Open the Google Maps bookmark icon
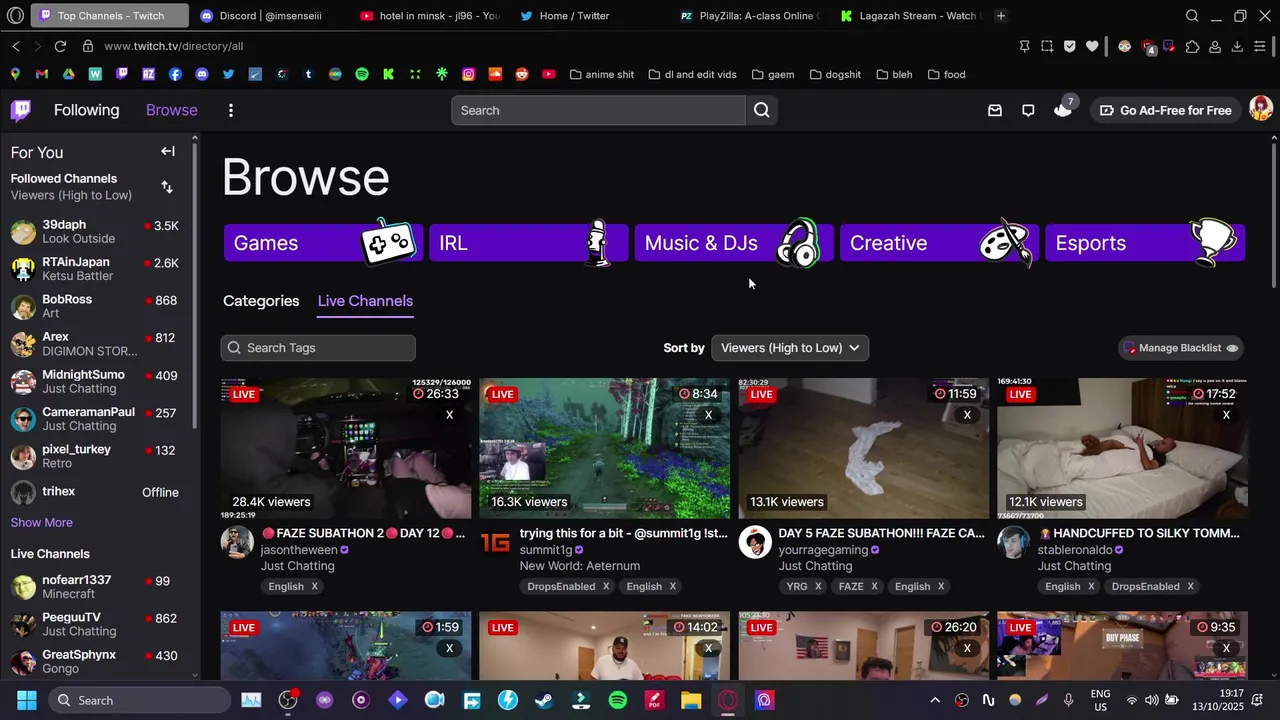The height and width of the screenshot is (720, 1280). pos(15,74)
